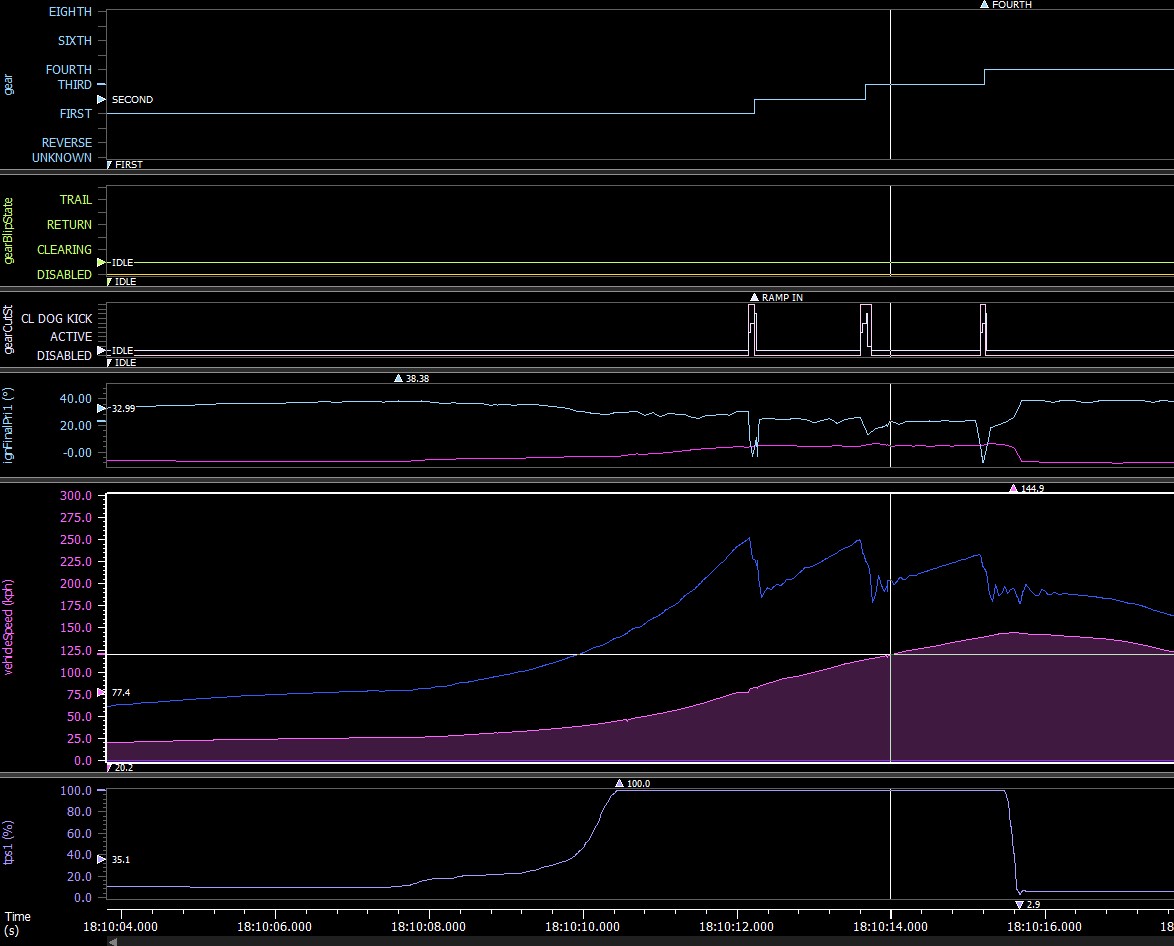
Task: Click the 20.2 speed minimum marker
Action: 109,768
